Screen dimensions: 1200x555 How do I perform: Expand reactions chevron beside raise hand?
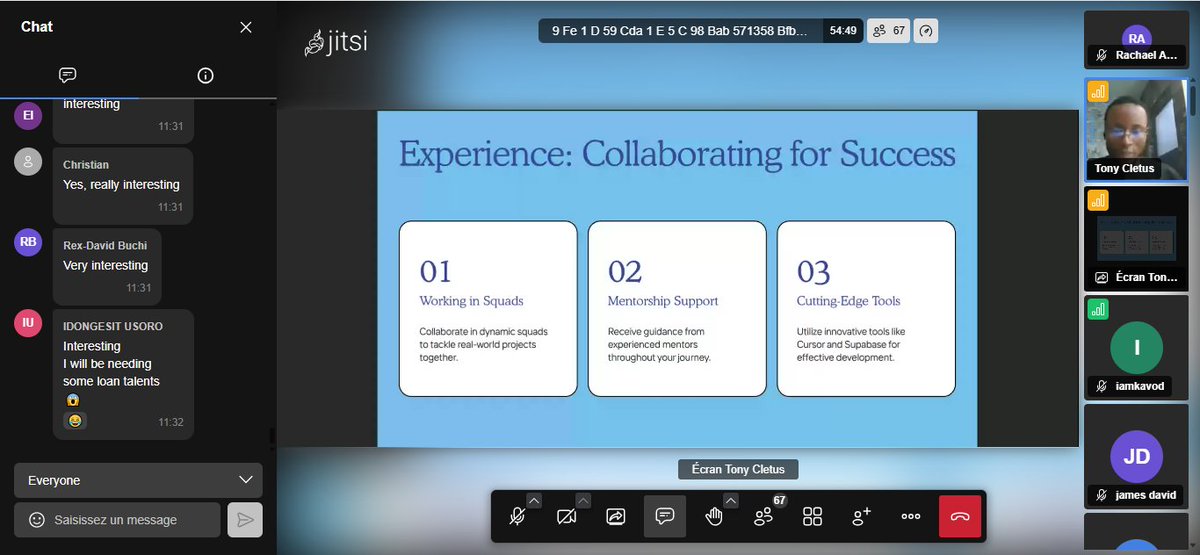click(731, 501)
